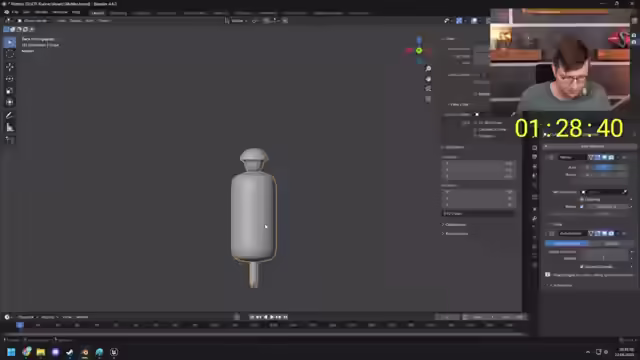Switch perspective/orthographic with the grid icon
640x360 pixels.
428,99
